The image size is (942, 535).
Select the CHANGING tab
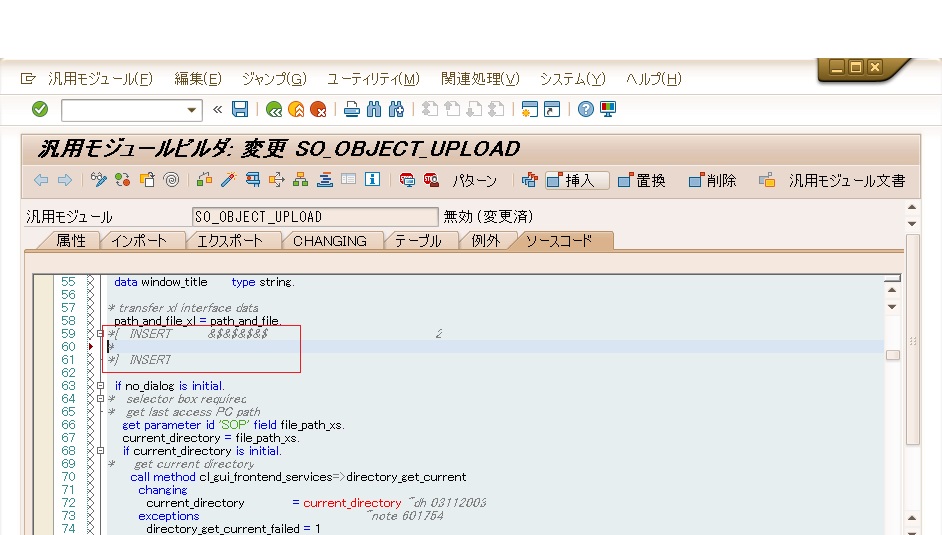coord(329,241)
